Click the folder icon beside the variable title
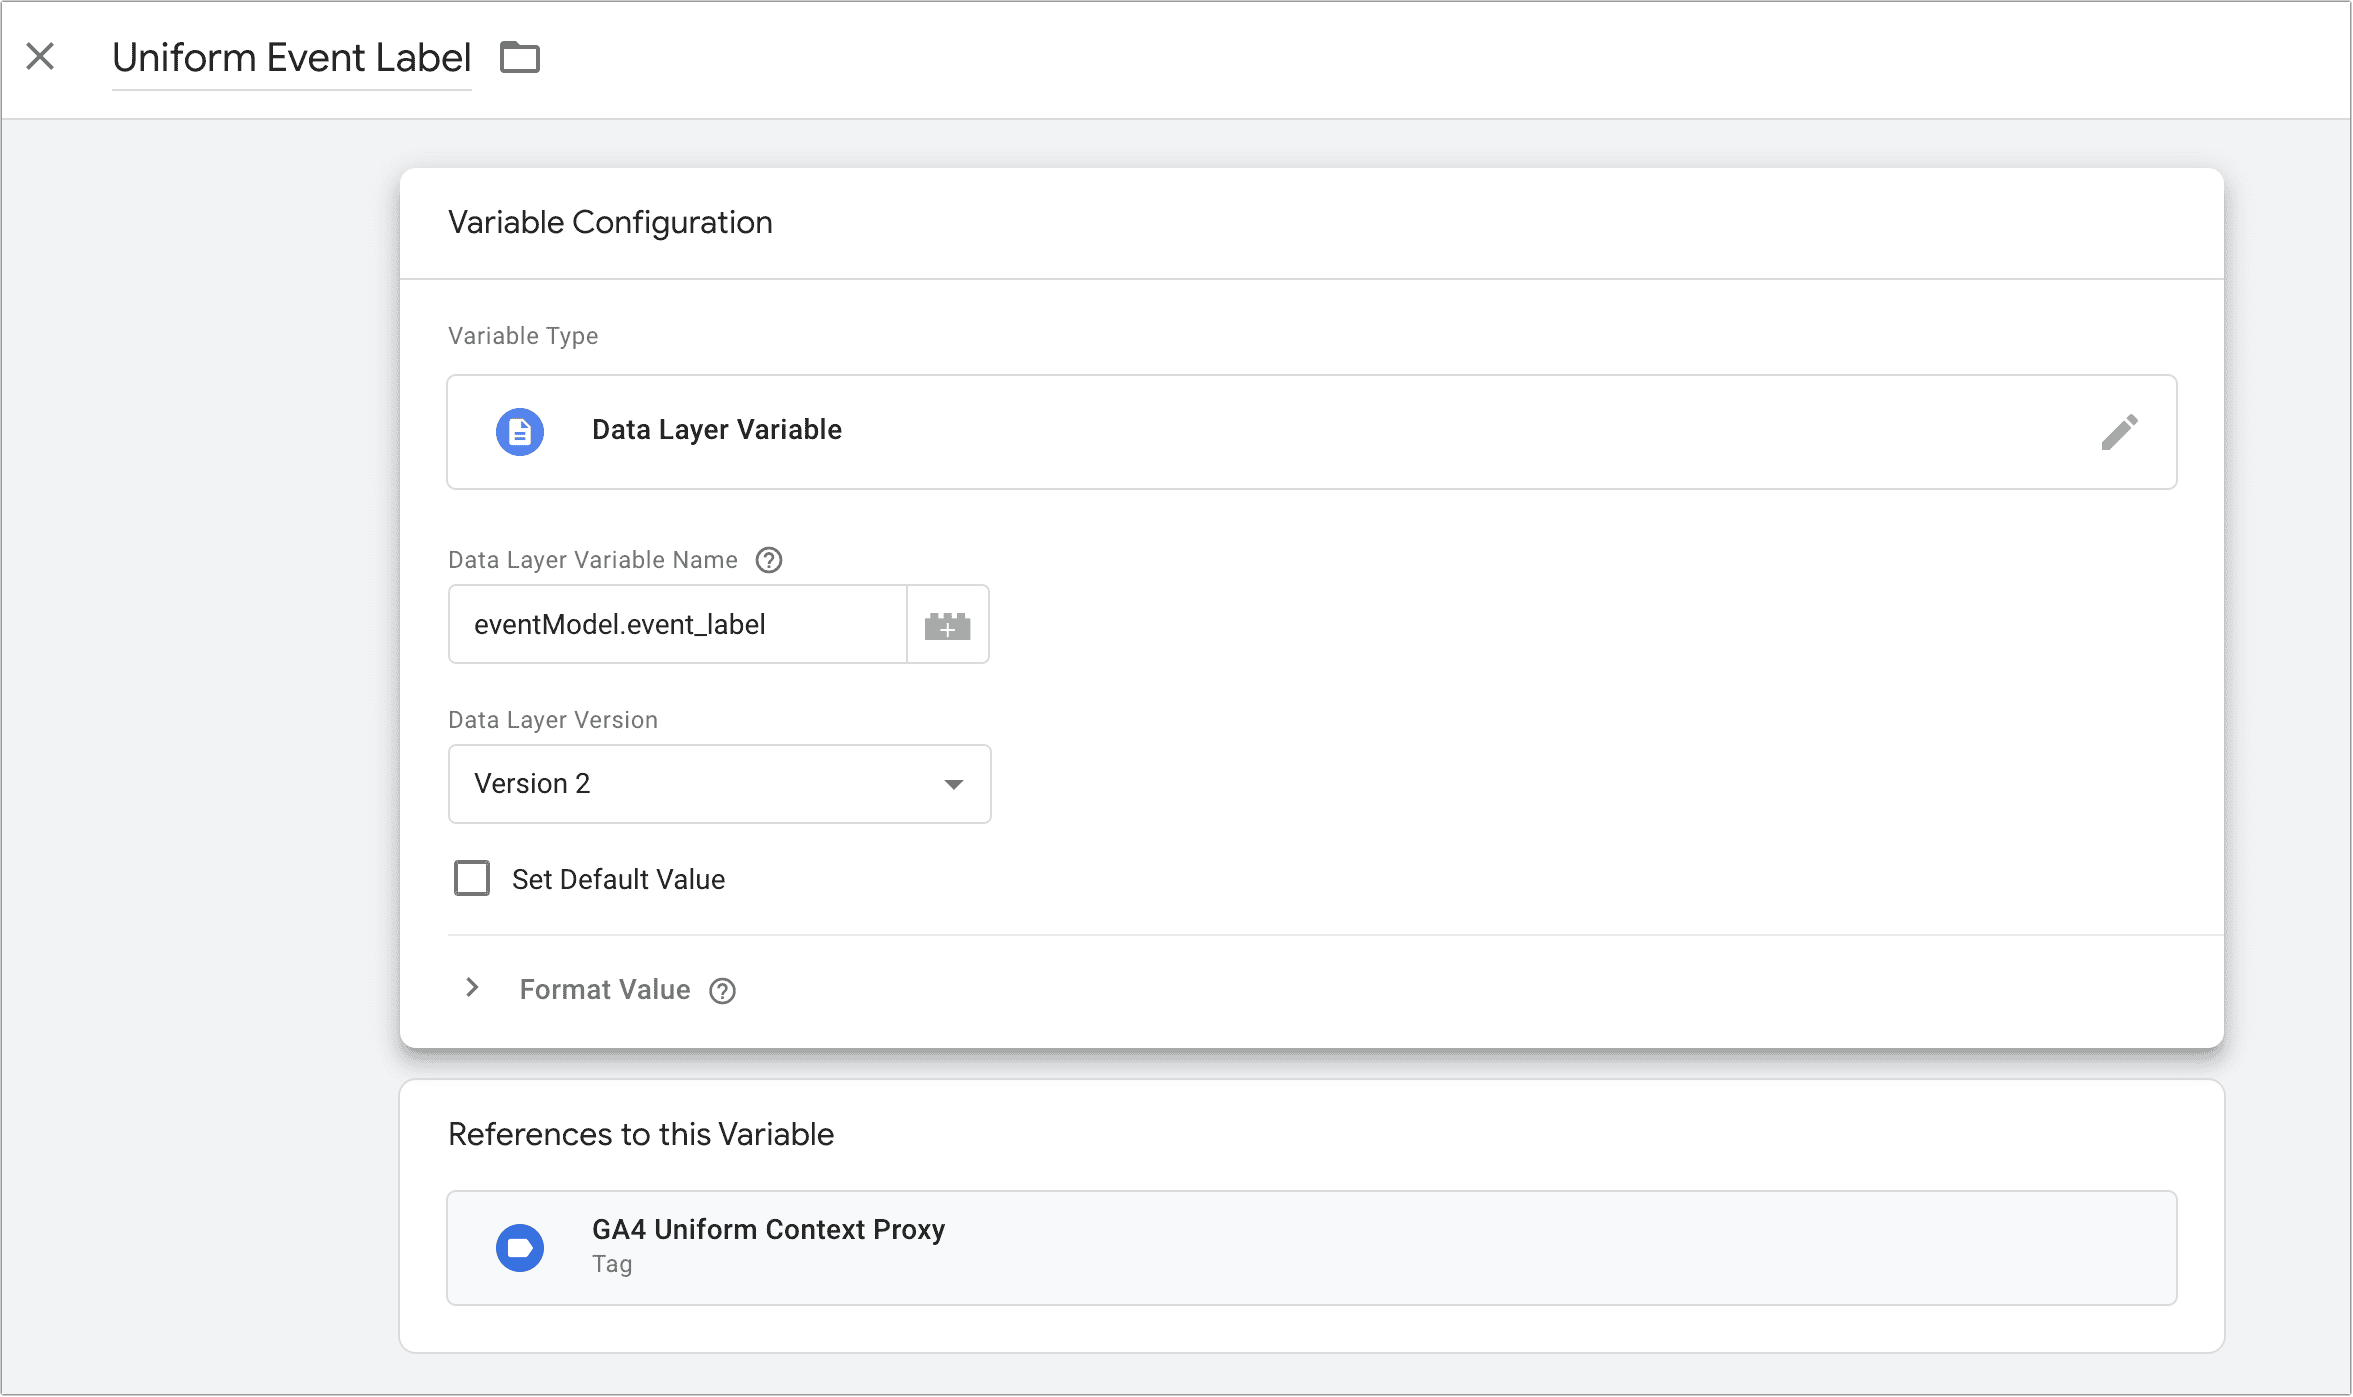 (x=519, y=58)
